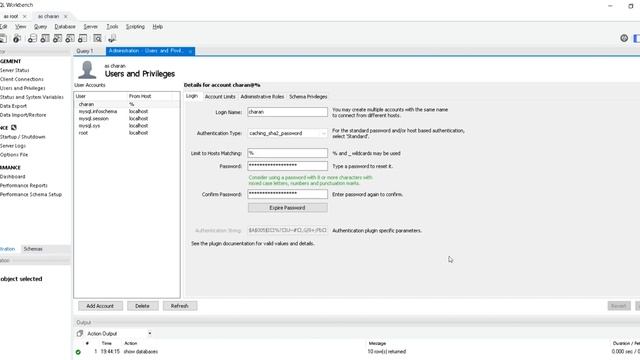Open Data Import/Restore in the navigator
This screenshot has width=640, height=360.
click(23, 115)
